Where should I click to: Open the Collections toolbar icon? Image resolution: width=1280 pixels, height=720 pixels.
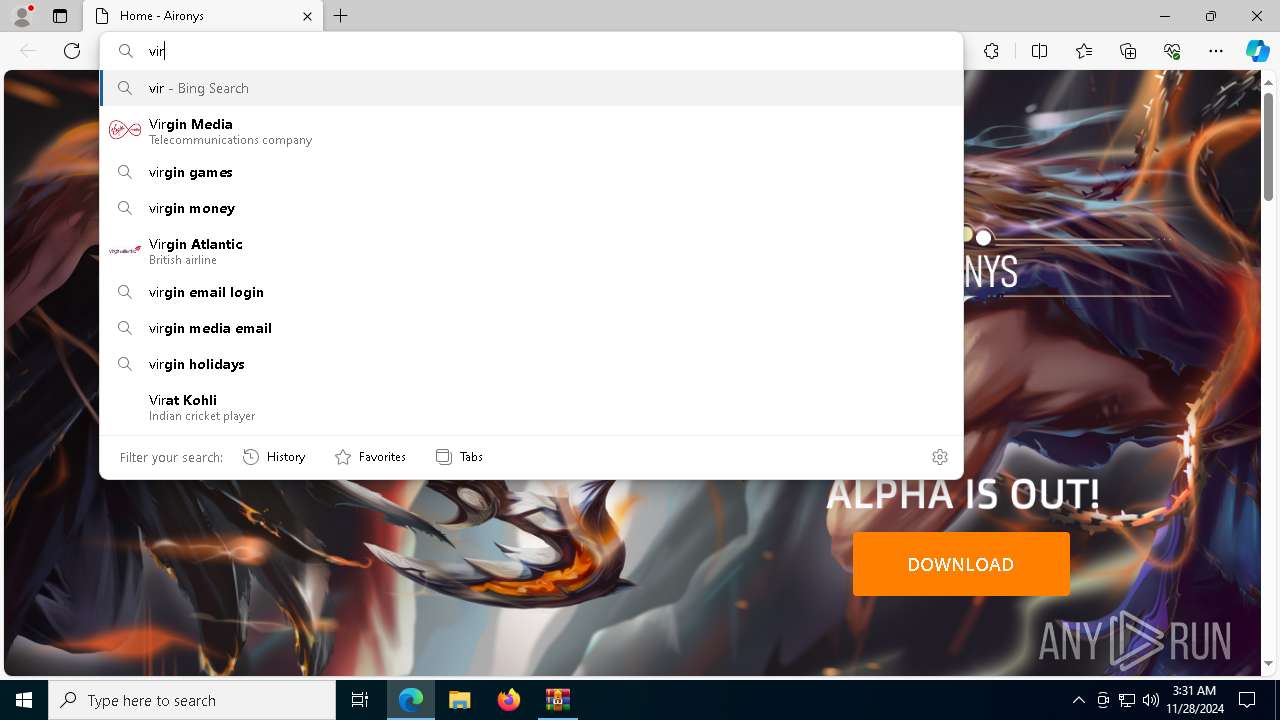pyautogui.click(x=1128, y=51)
